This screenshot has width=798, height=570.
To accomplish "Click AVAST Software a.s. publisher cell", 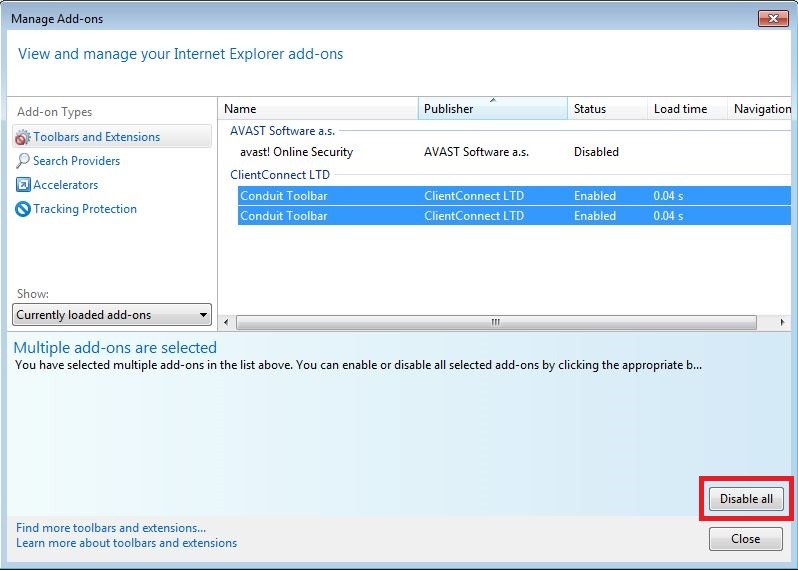I will 476,152.
